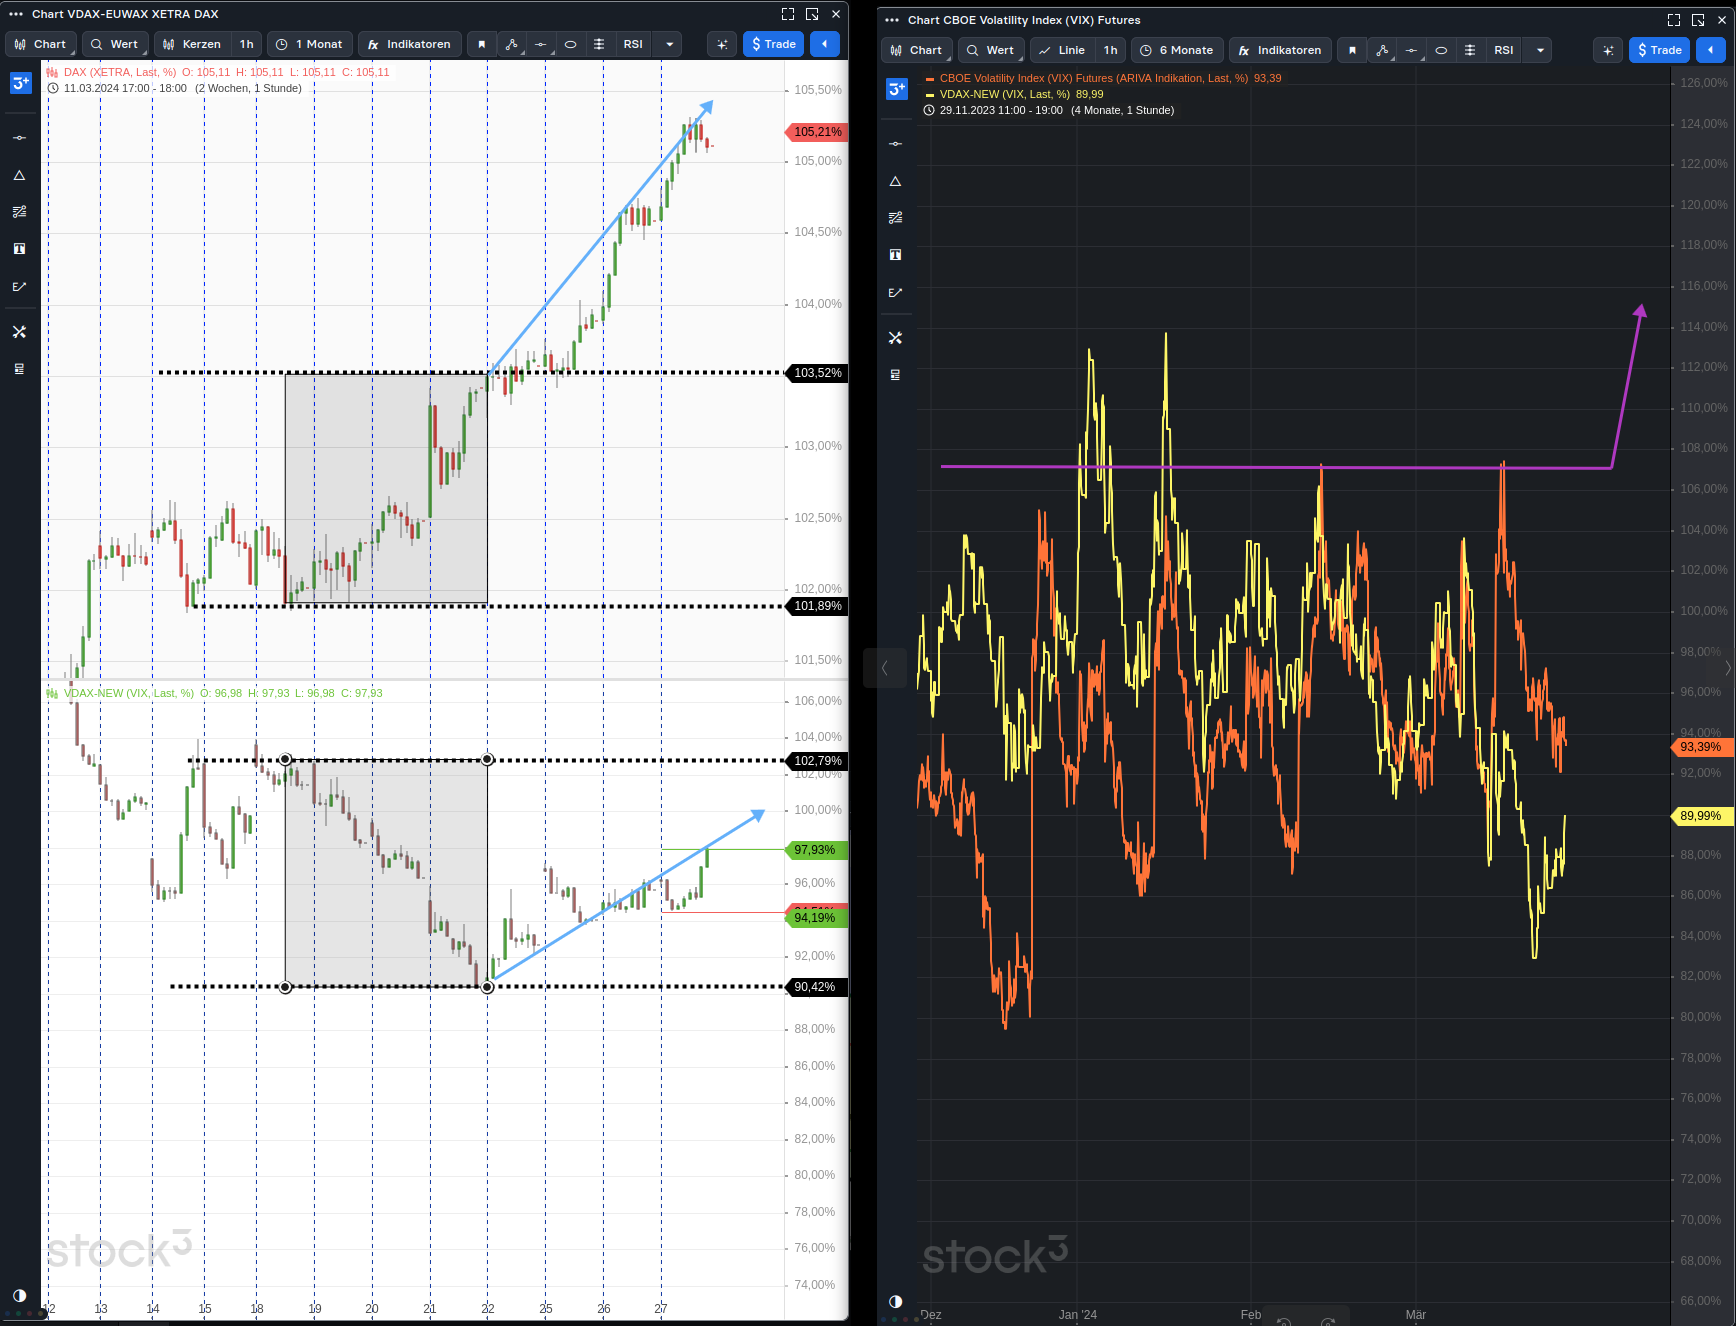Select the arrow annotation tool in the VIX sidebar
Screen dimensions: 1736x1326
(895, 292)
